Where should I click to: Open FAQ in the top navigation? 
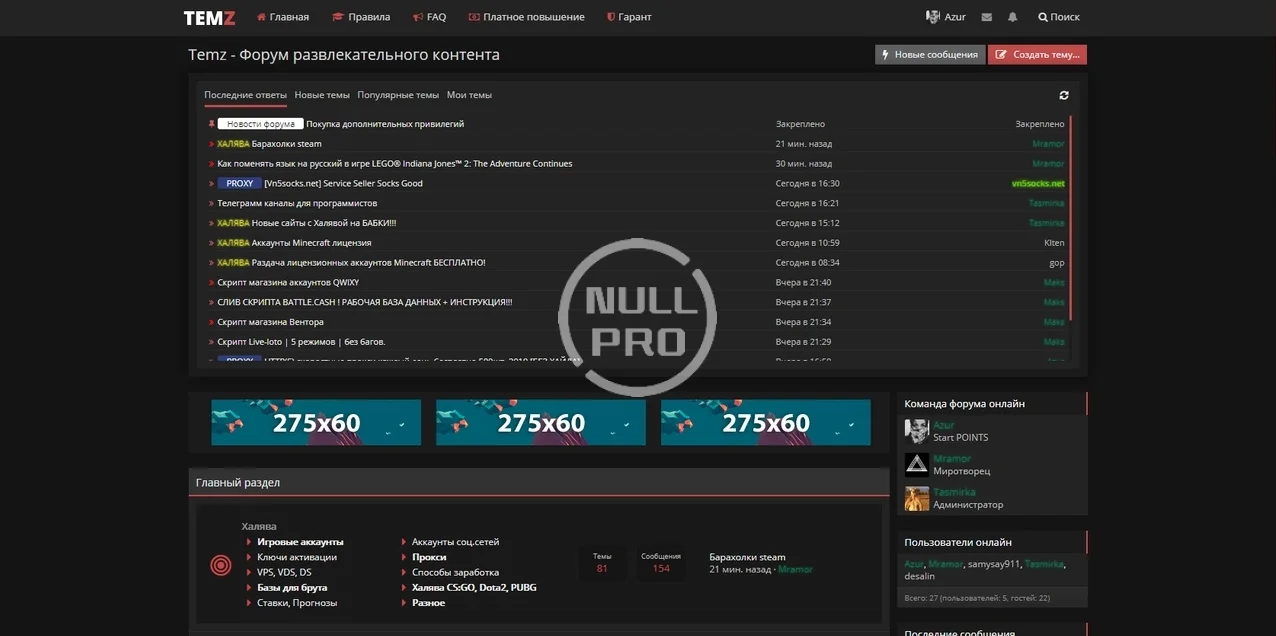(x=429, y=17)
